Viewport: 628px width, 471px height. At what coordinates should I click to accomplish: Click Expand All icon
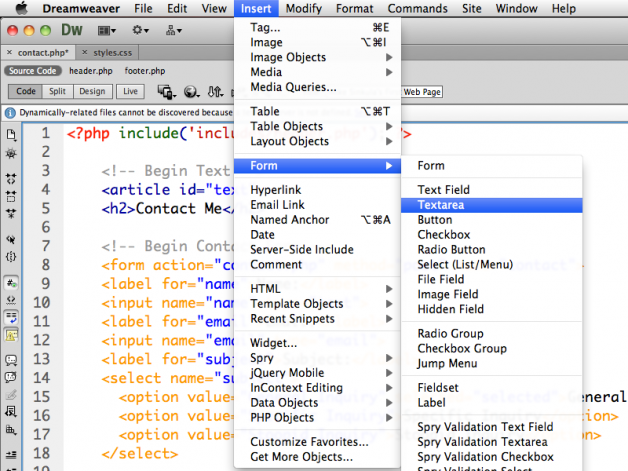click(11, 214)
